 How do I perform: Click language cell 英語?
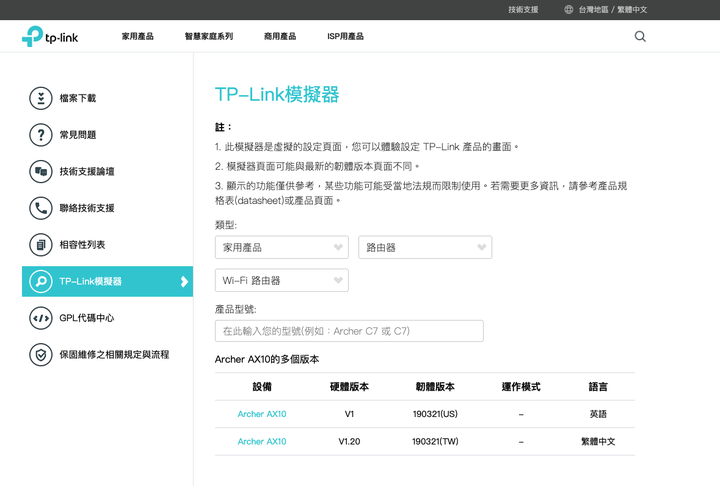[598, 414]
